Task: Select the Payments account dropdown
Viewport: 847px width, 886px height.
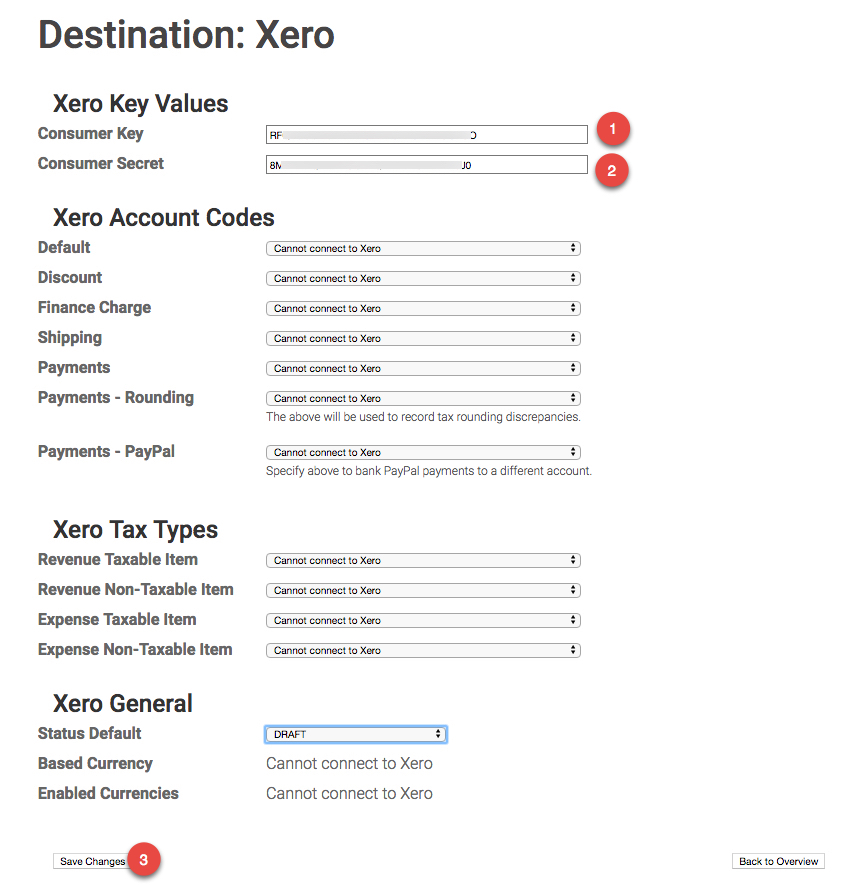Action: (x=423, y=368)
